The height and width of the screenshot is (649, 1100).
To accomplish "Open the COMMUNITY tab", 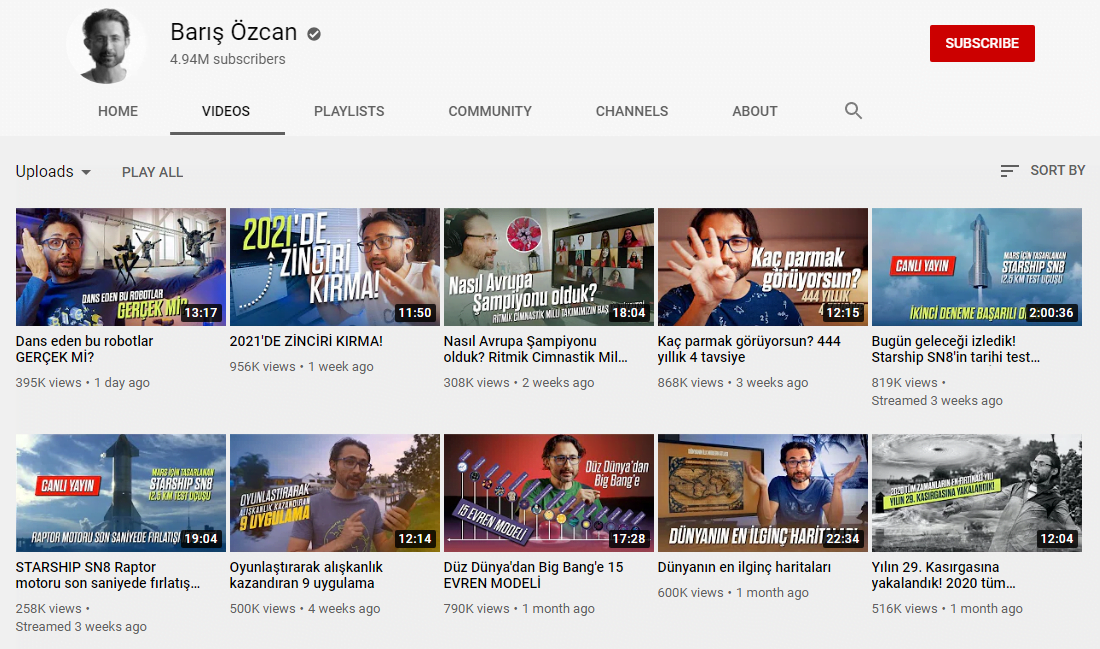I will tap(490, 111).
